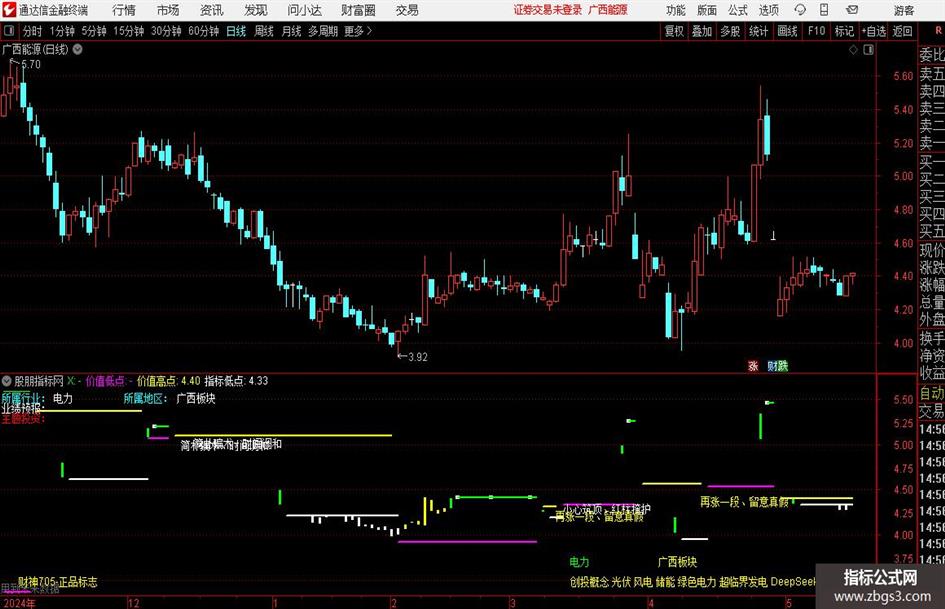Click the 多股 multi-stock button

click(x=730, y=31)
